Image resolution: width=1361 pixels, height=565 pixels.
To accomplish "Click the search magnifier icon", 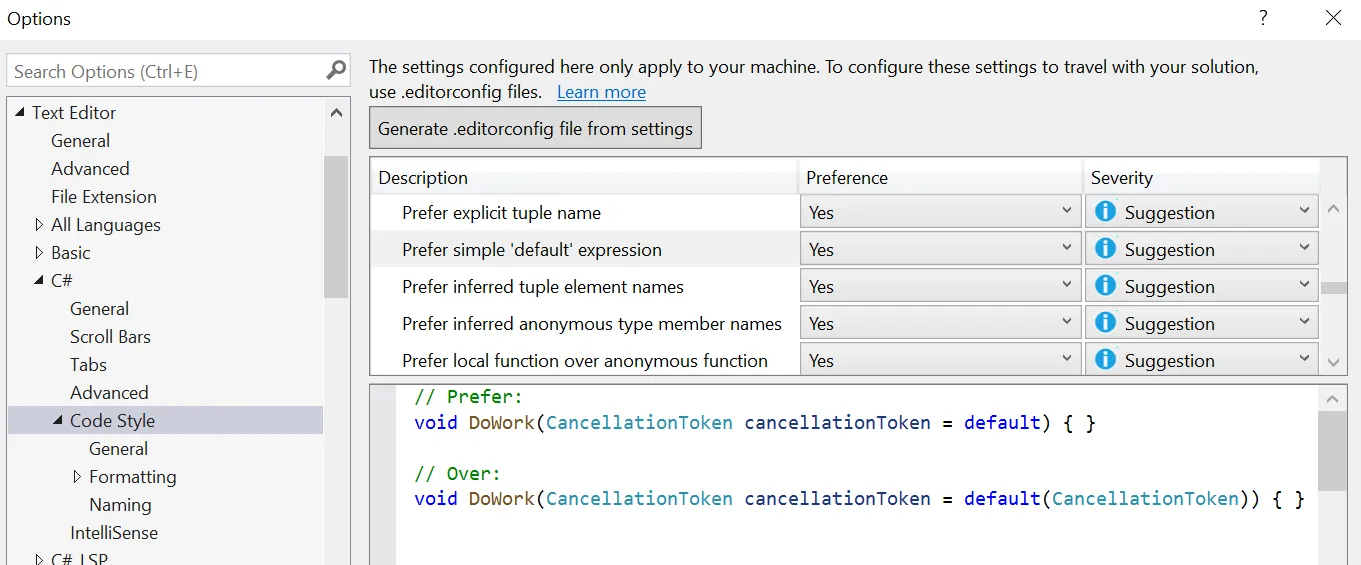I will click(336, 71).
